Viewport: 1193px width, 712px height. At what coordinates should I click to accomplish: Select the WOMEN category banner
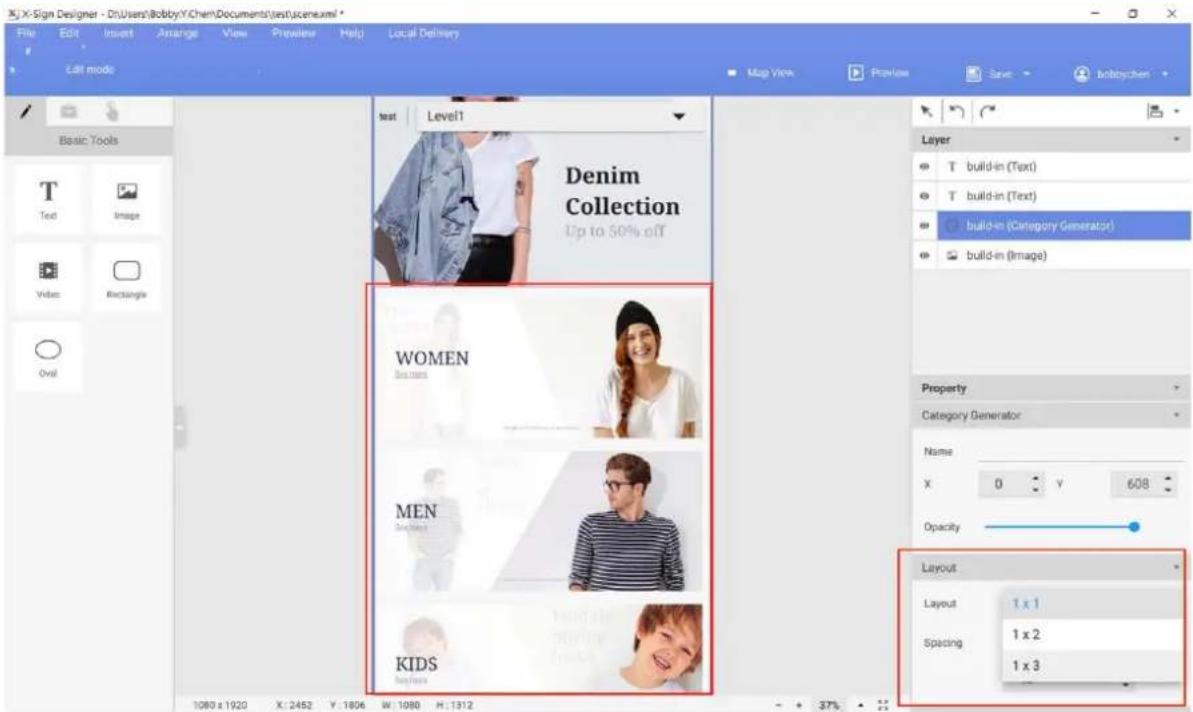pos(540,368)
